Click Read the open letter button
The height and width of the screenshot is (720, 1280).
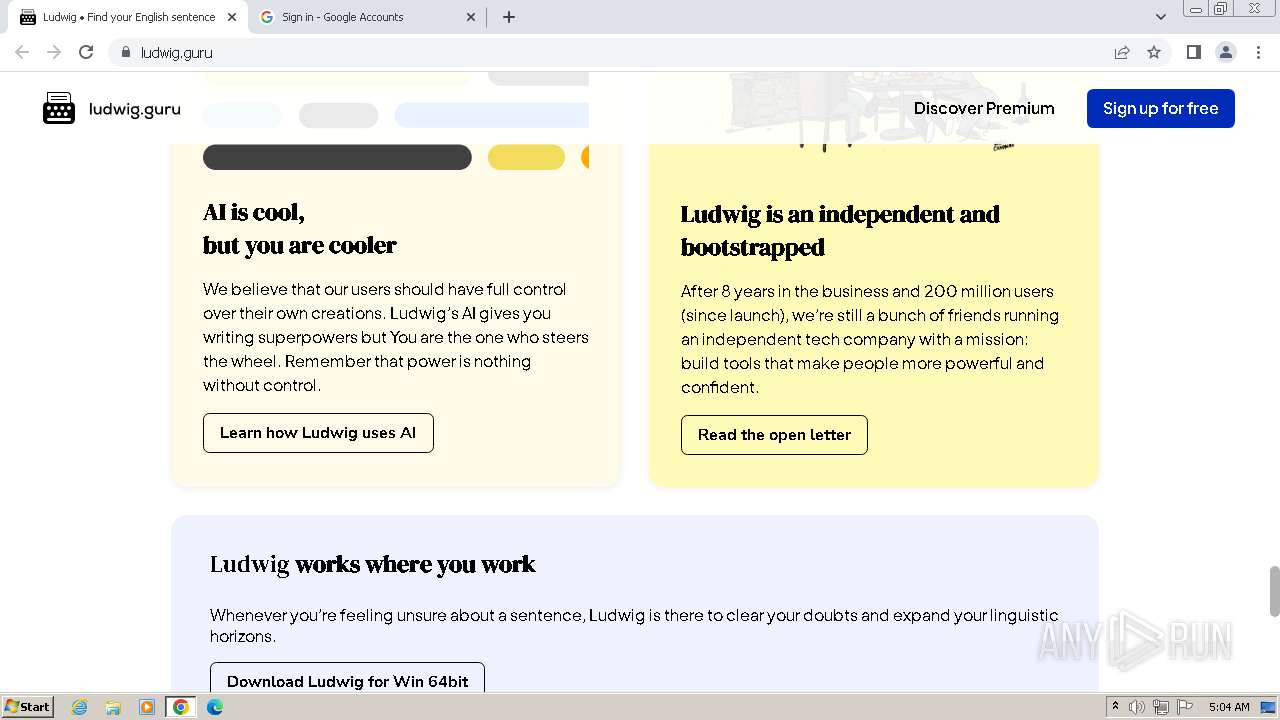(774, 435)
